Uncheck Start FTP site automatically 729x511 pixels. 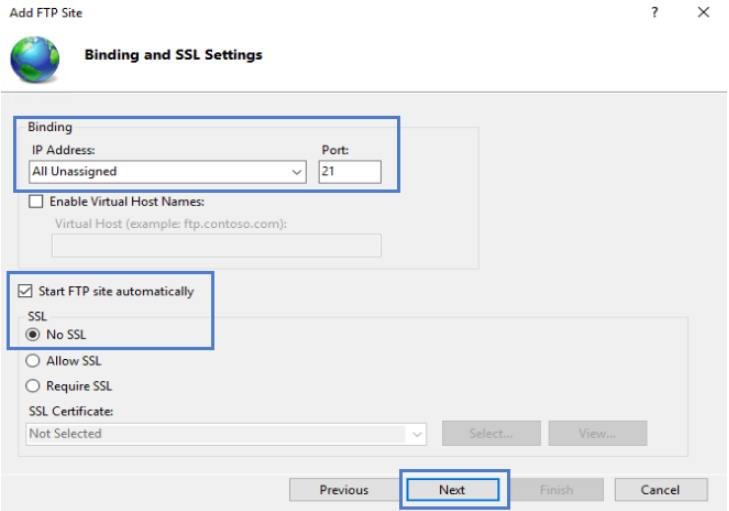25,291
